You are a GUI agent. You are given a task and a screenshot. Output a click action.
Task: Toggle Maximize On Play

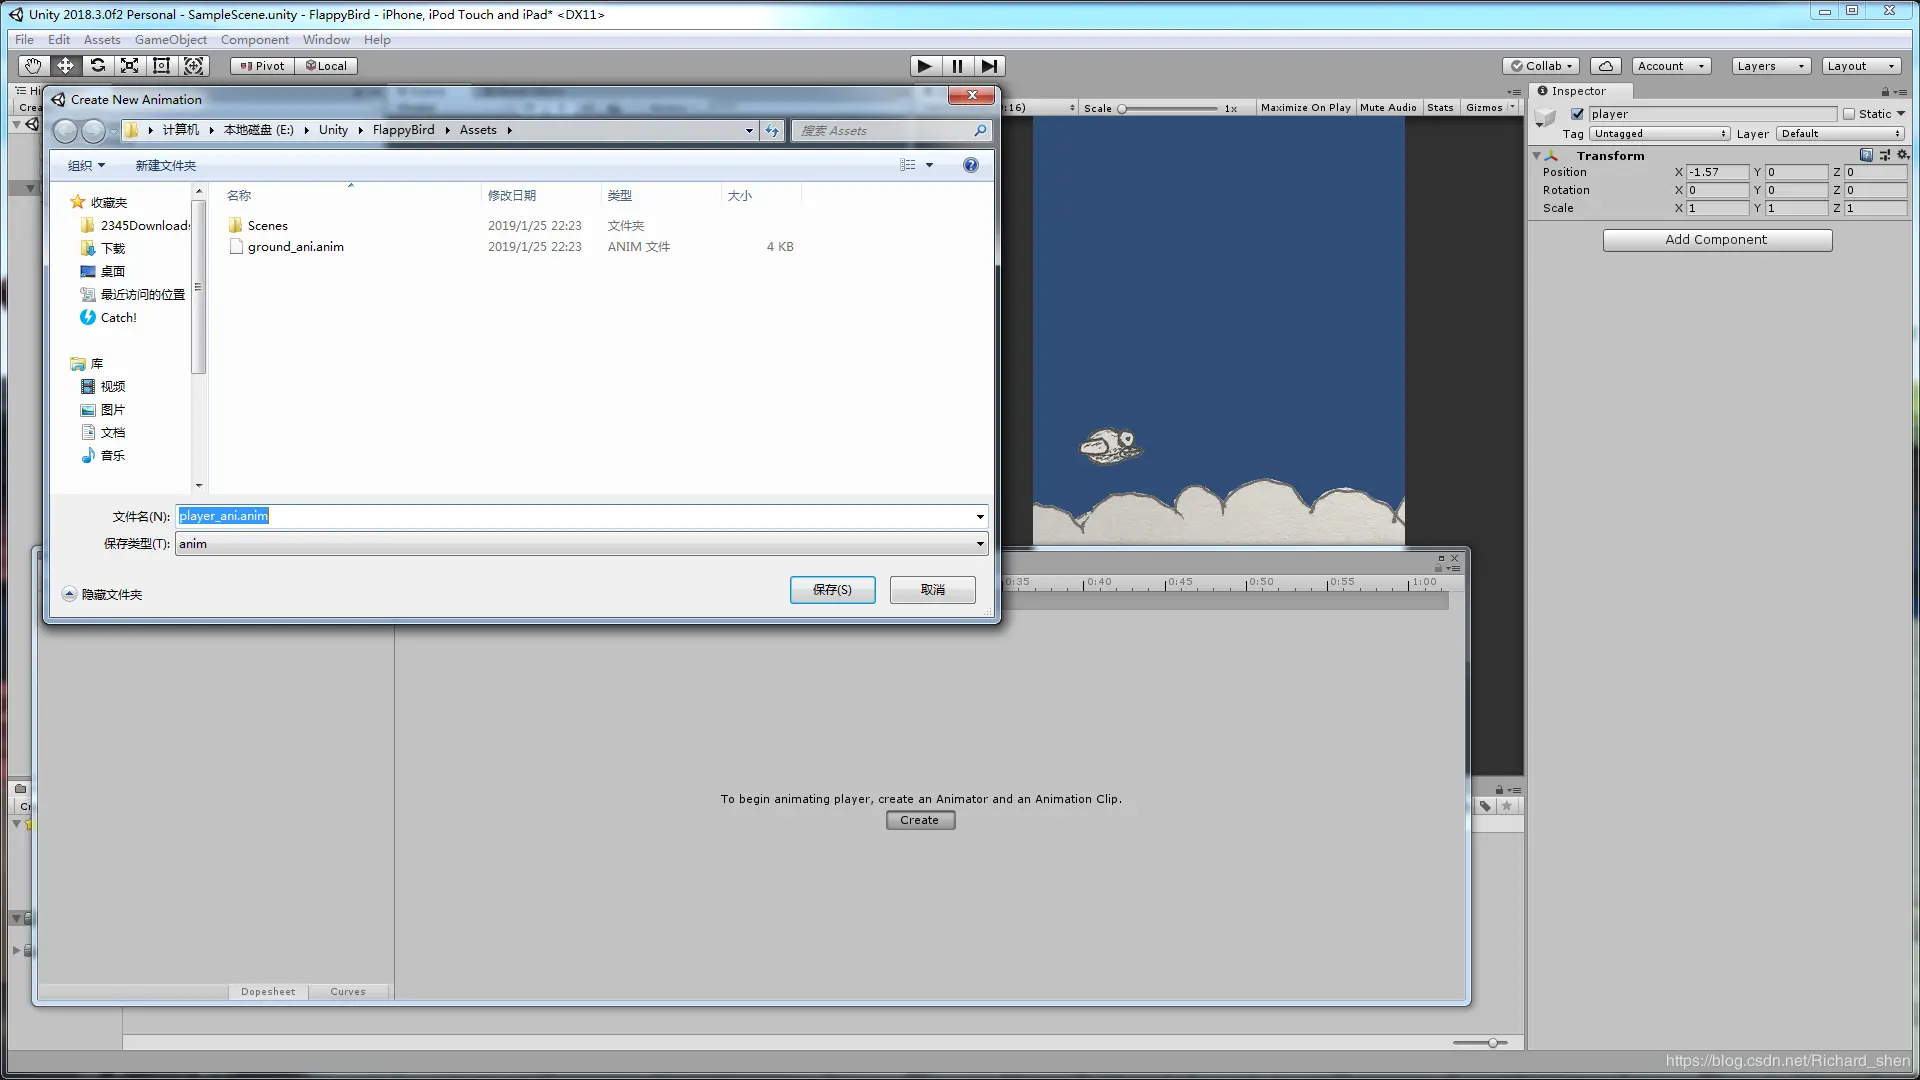[x=1305, y=108]
